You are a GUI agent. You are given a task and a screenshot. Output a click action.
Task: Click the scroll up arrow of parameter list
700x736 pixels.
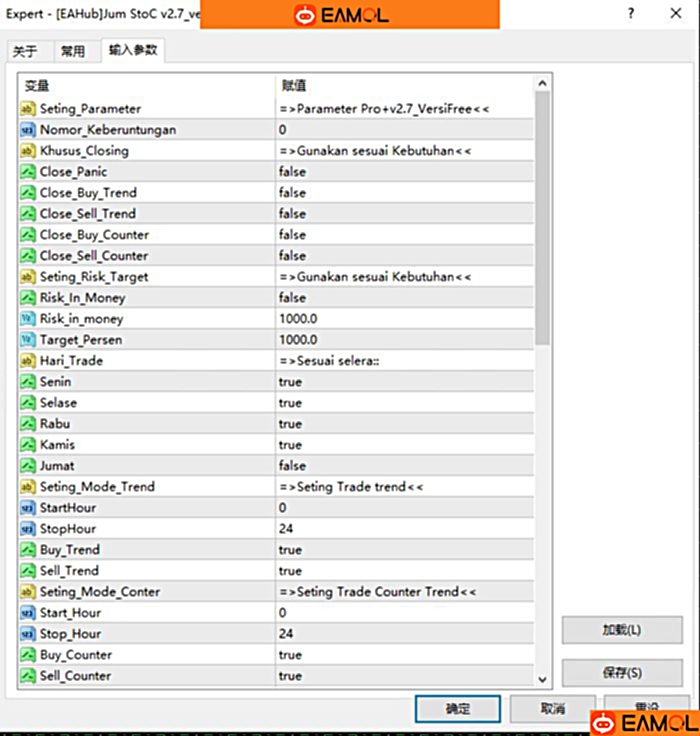pyautogui.click(x=542, y=84)
